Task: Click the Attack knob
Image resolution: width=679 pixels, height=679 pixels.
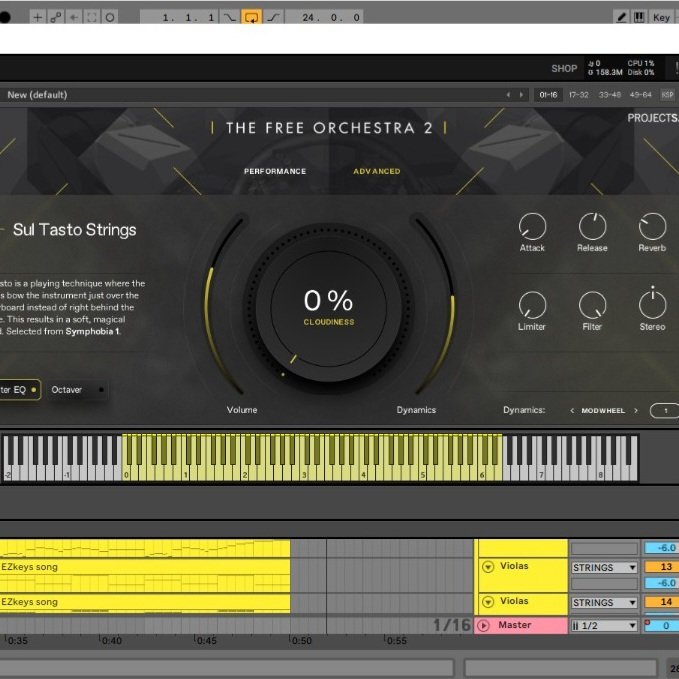Action: (532, 226)
